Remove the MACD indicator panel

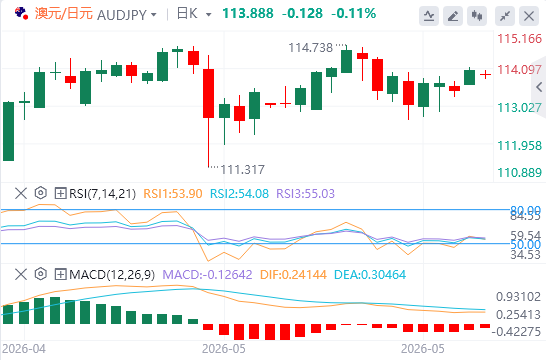click(x=21, y=274)
